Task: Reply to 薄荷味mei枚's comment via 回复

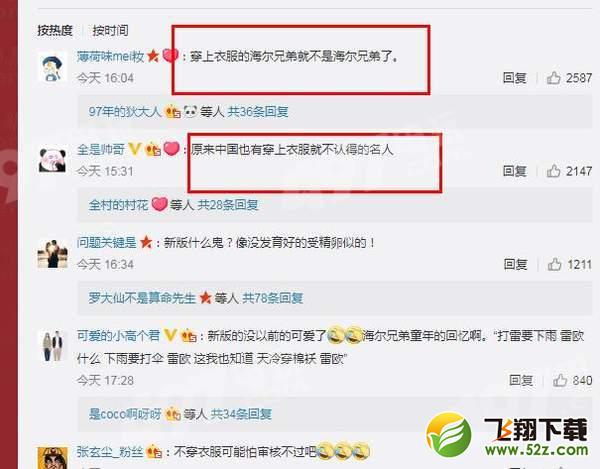Action: pos(515,78)
